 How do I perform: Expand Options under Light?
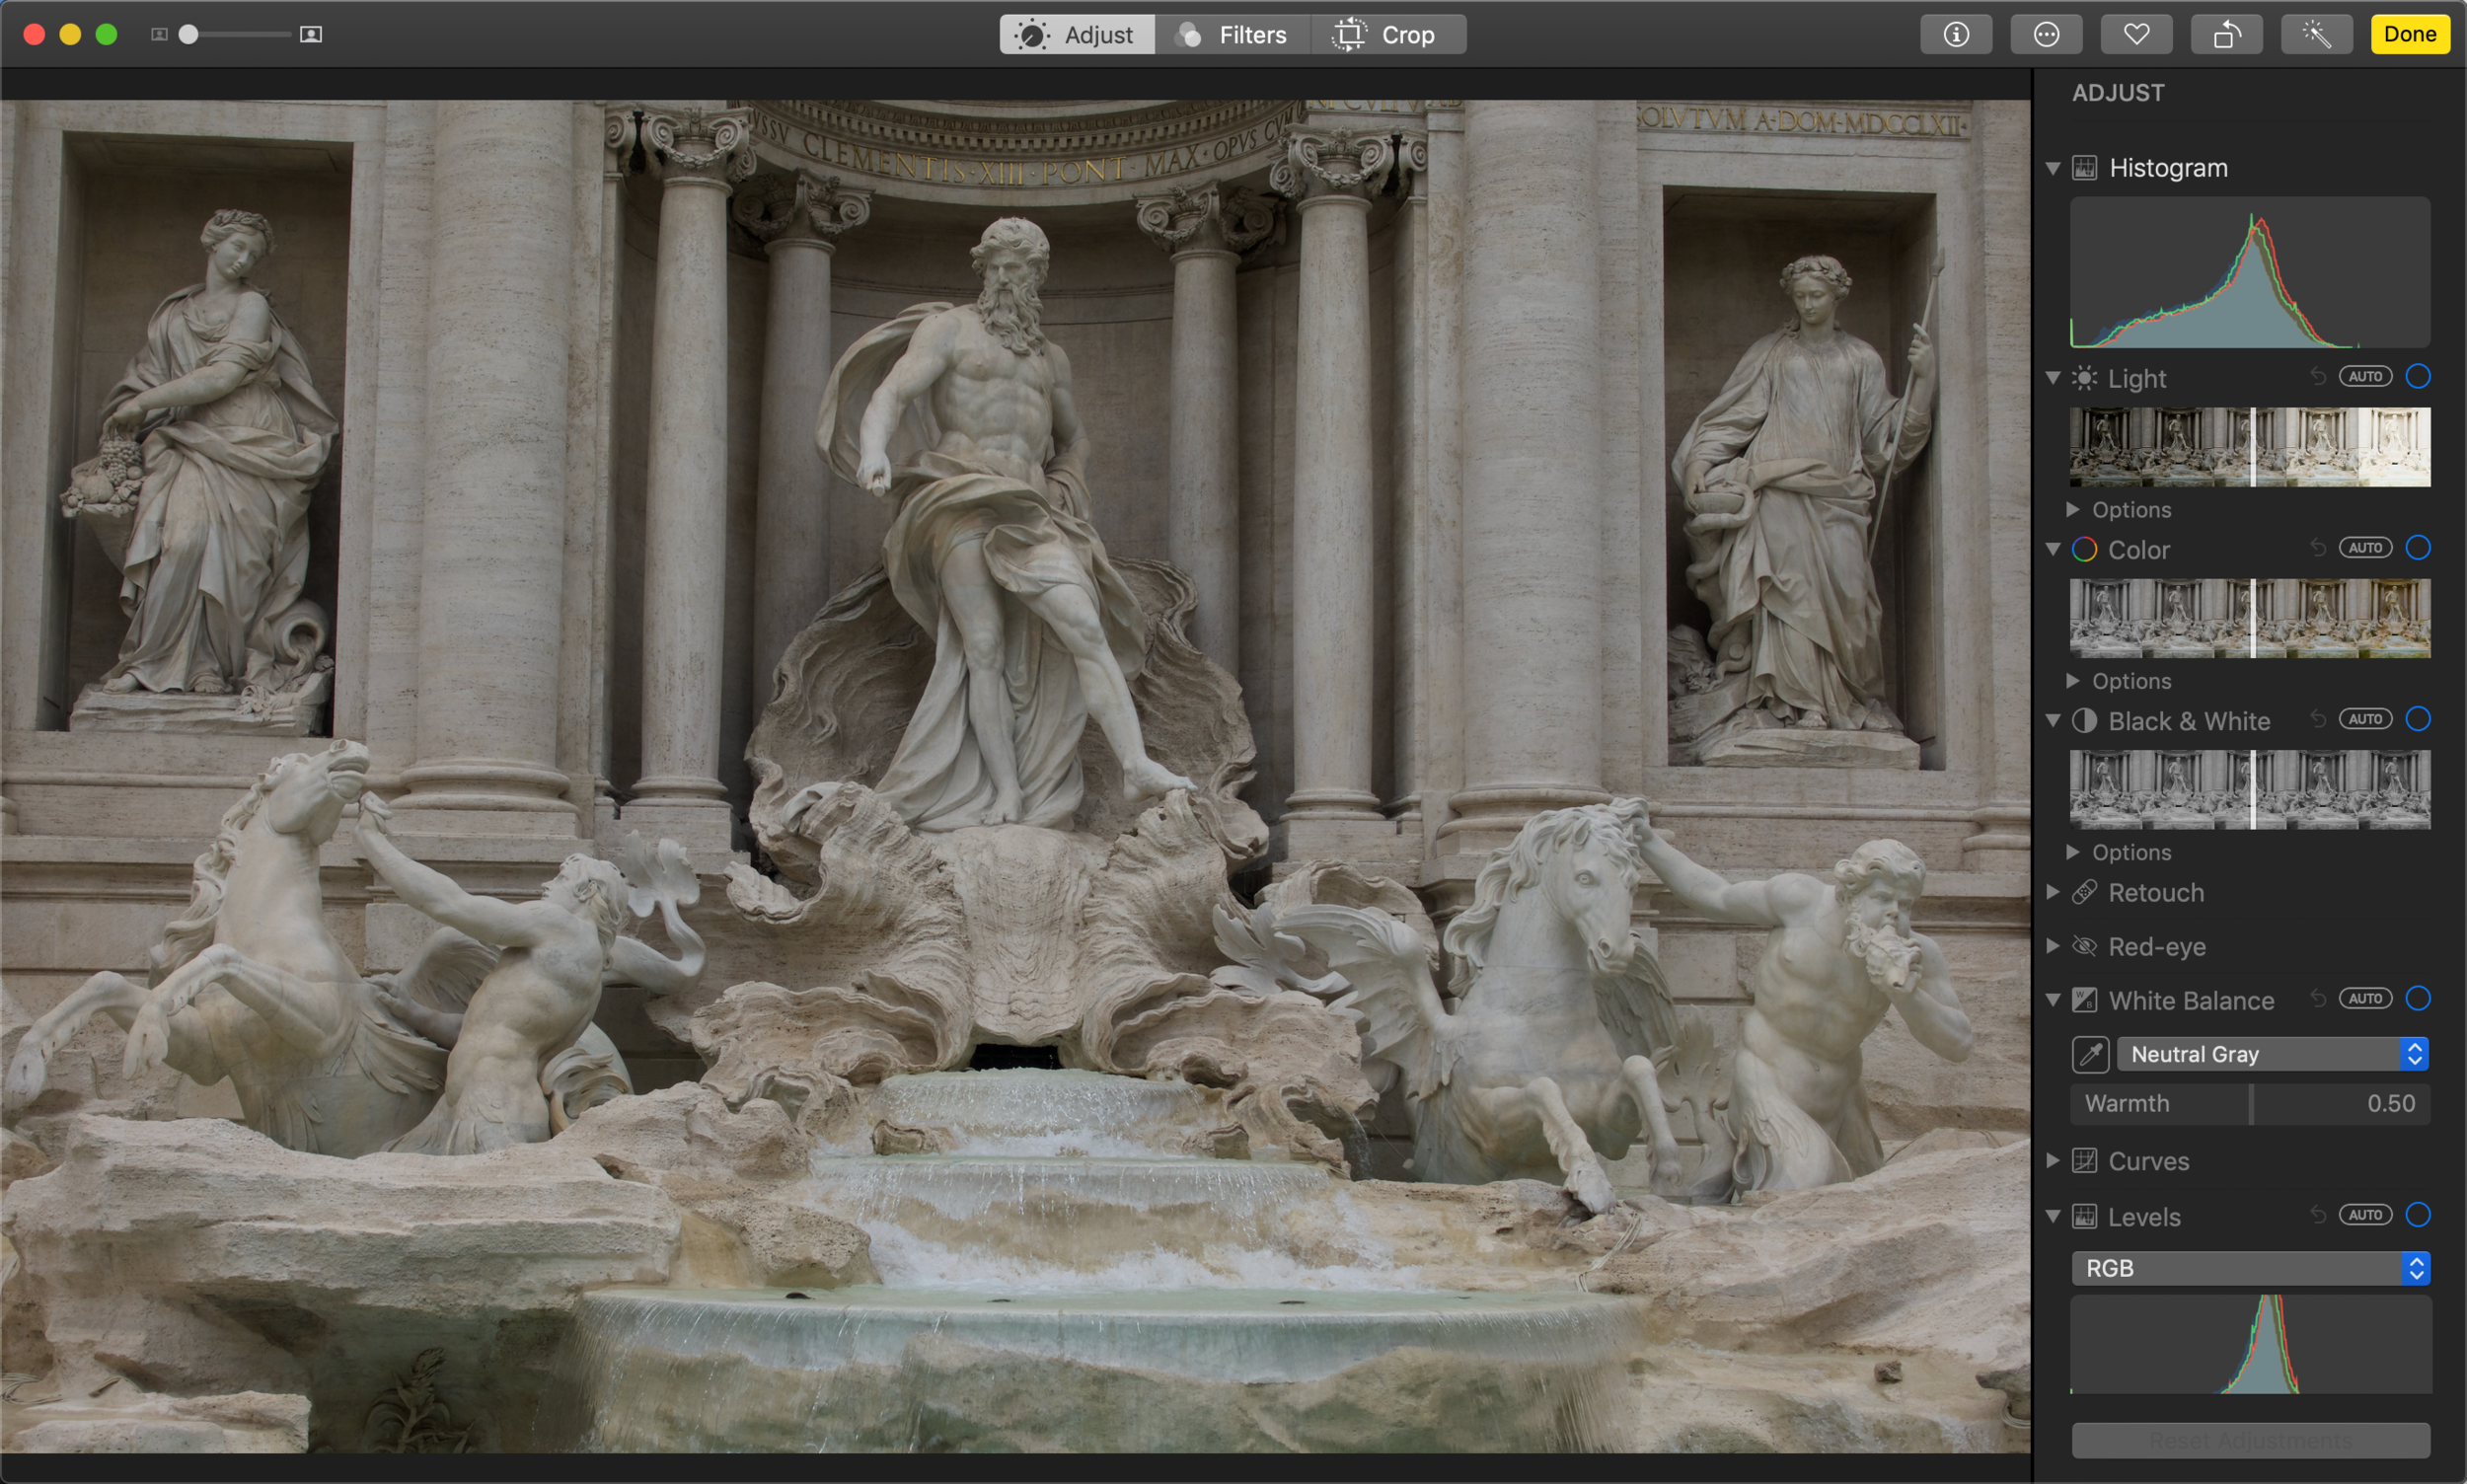click(x=2073, y=510)
